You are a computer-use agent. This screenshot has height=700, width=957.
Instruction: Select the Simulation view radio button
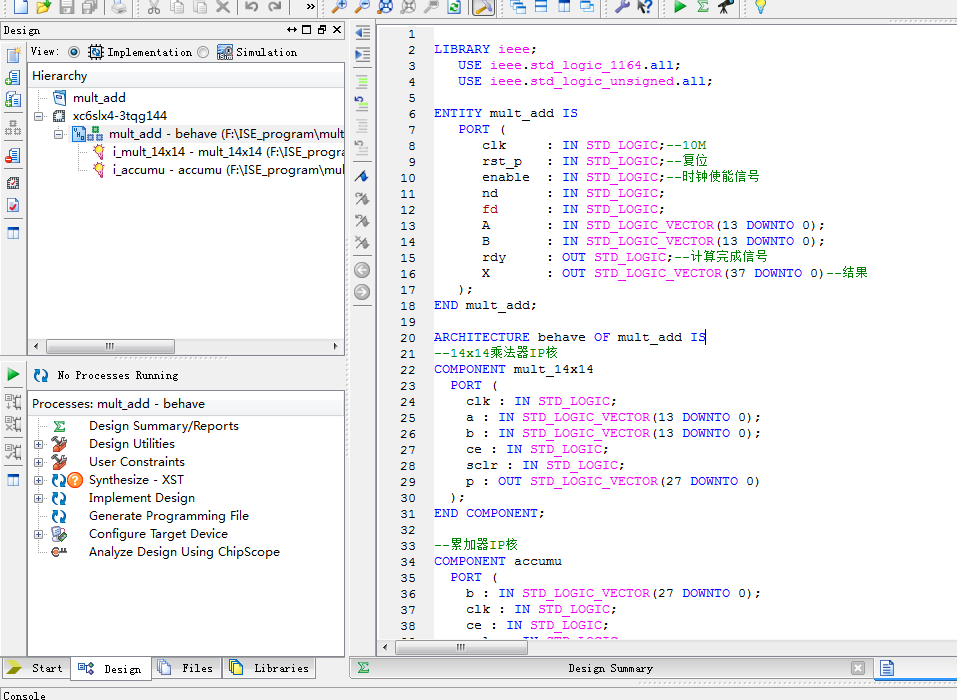pyautogui.click(x=203, y=52)
